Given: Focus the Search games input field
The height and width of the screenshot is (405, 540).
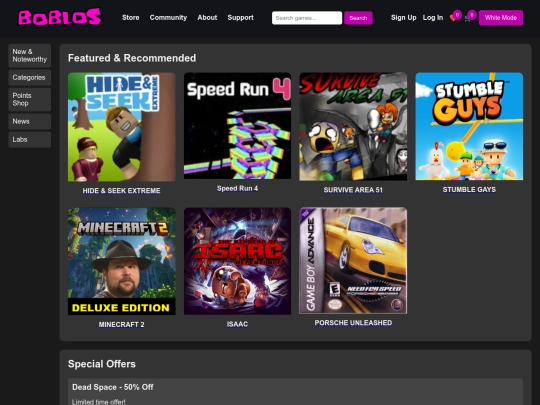Looking at the screenshot, I should tap(307, 18).
